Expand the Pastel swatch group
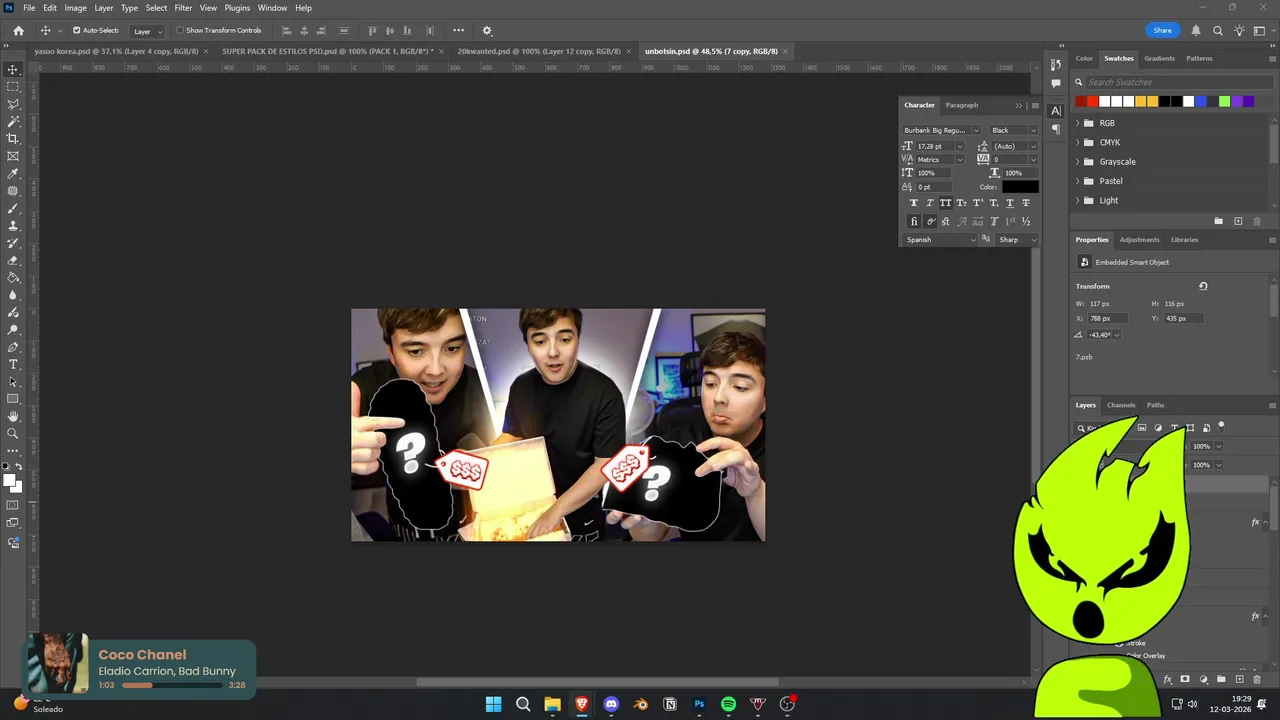1280x720 pixels. coord(1078,181)
